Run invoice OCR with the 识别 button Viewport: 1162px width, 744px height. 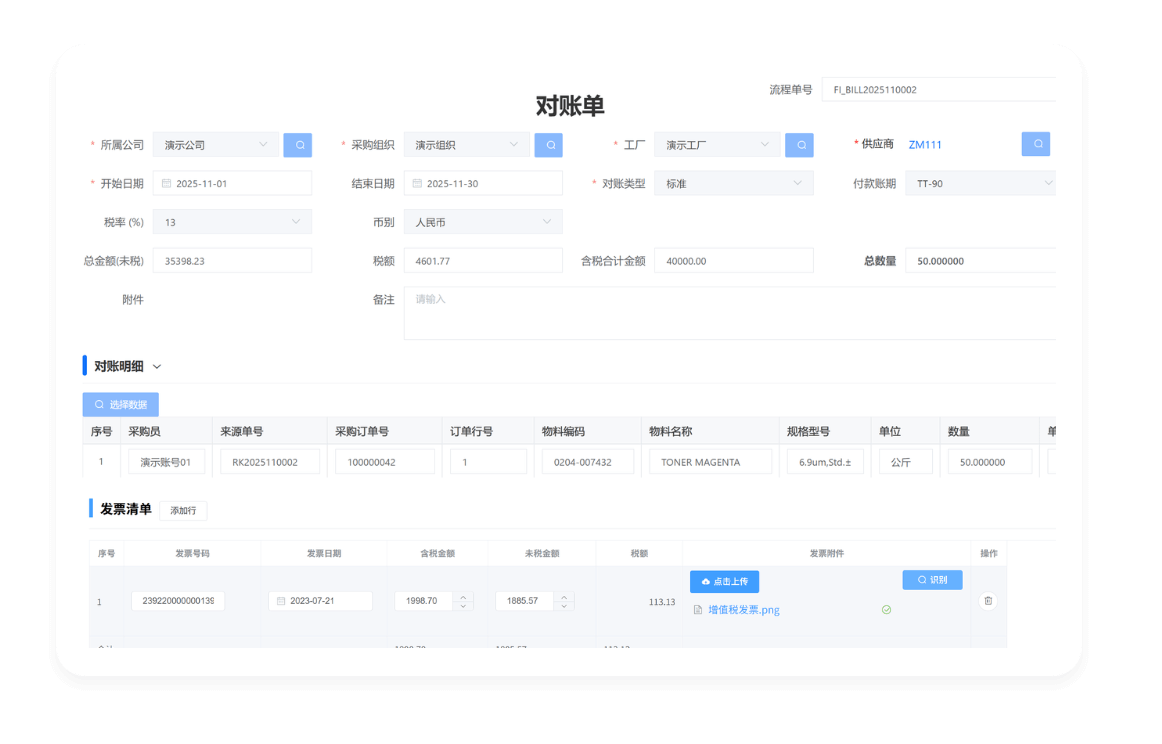click(932, 579)
